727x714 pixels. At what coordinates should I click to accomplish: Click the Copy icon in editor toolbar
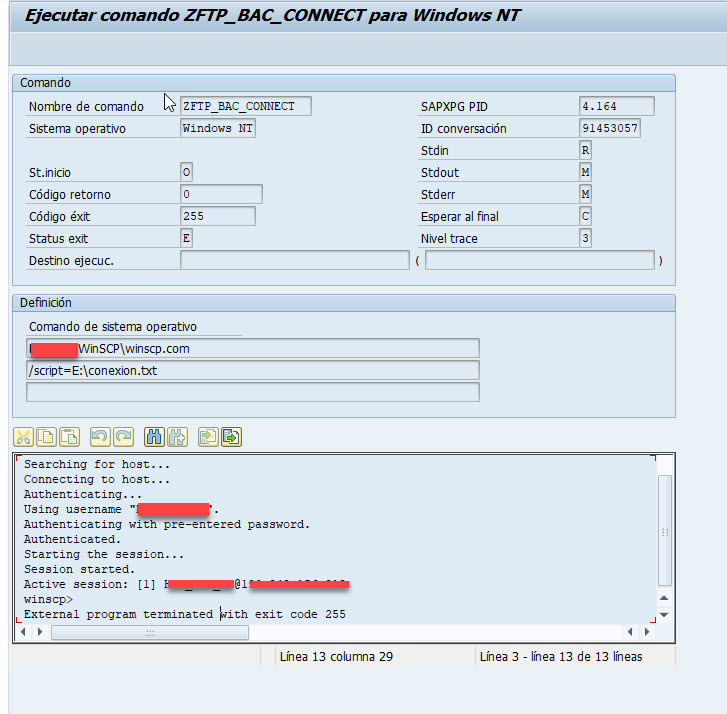click(46, 436)
